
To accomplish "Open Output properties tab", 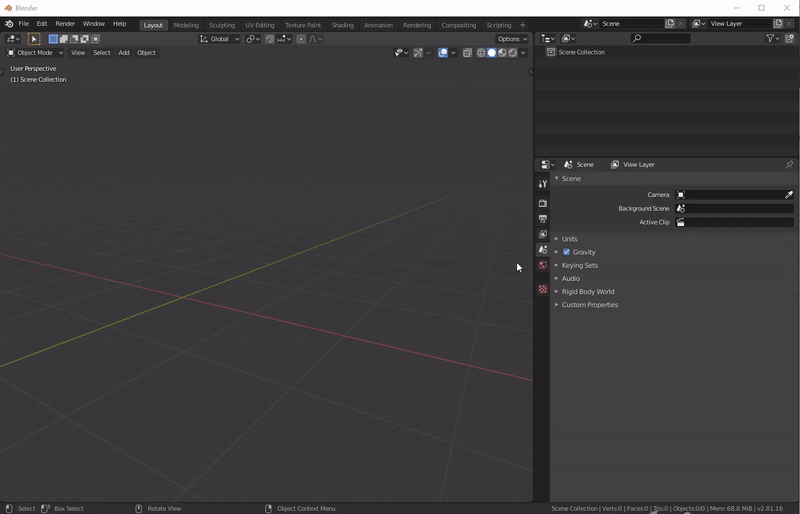I will (x=543, y=218).
